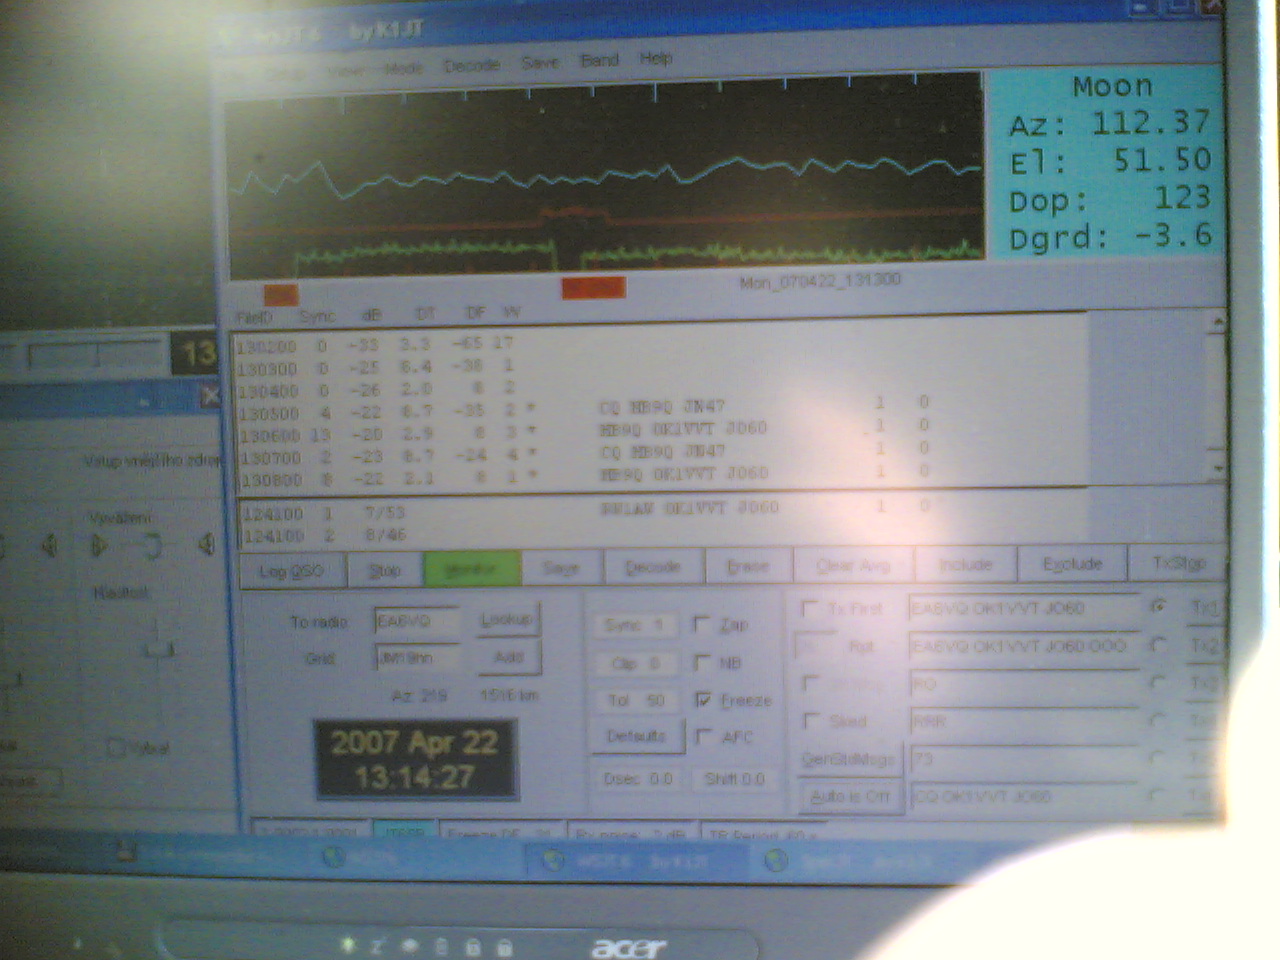Open the Help menu

coord(656,58)
